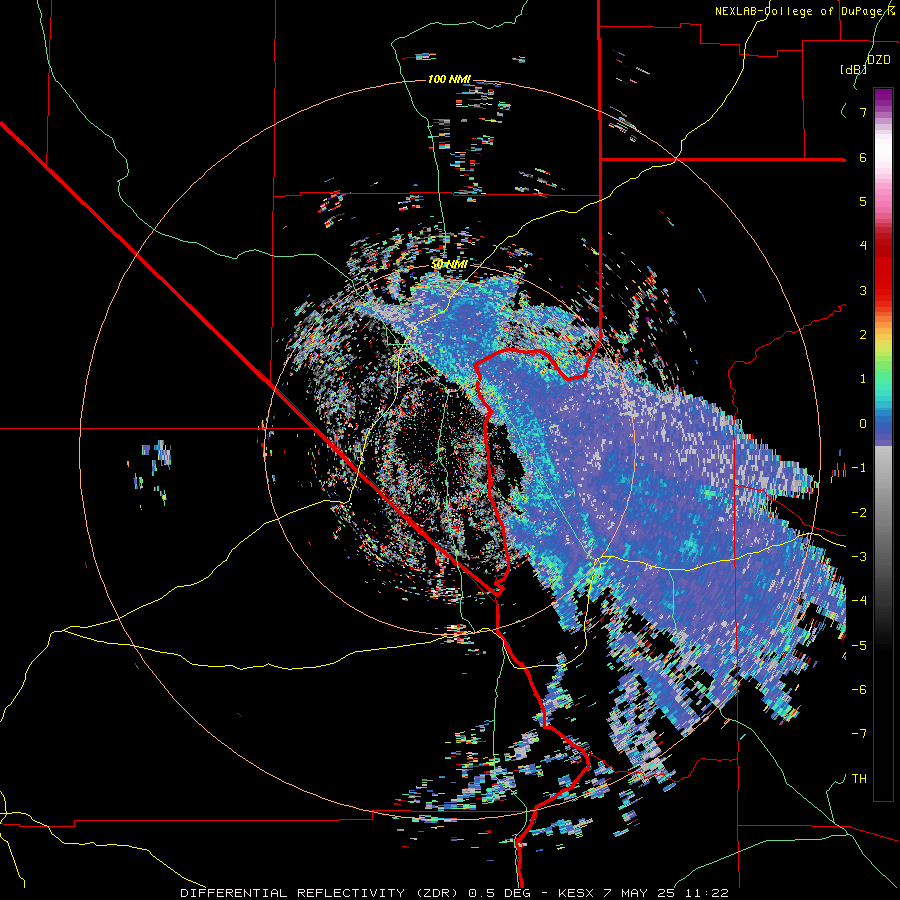900x900 pixels.
Task: Click the -6 dB color scale value
Action: pyautogui.click(x=859, y=690)
